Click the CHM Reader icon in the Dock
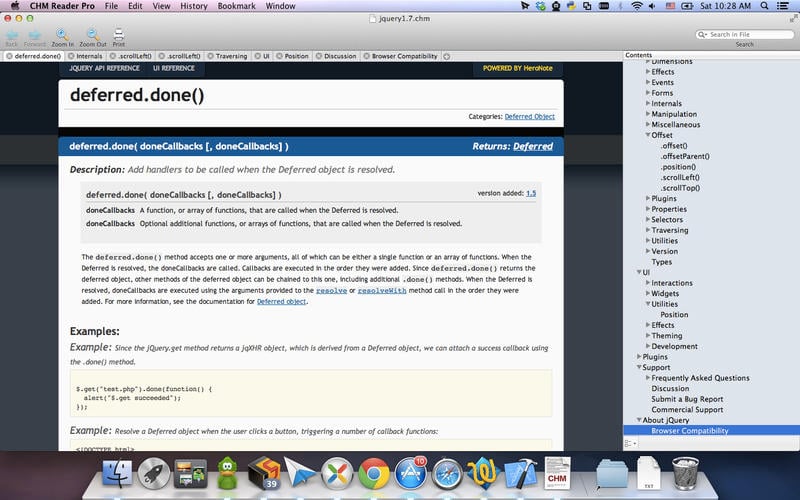Viewport: 800px width, 500px height. pos(557,473)
